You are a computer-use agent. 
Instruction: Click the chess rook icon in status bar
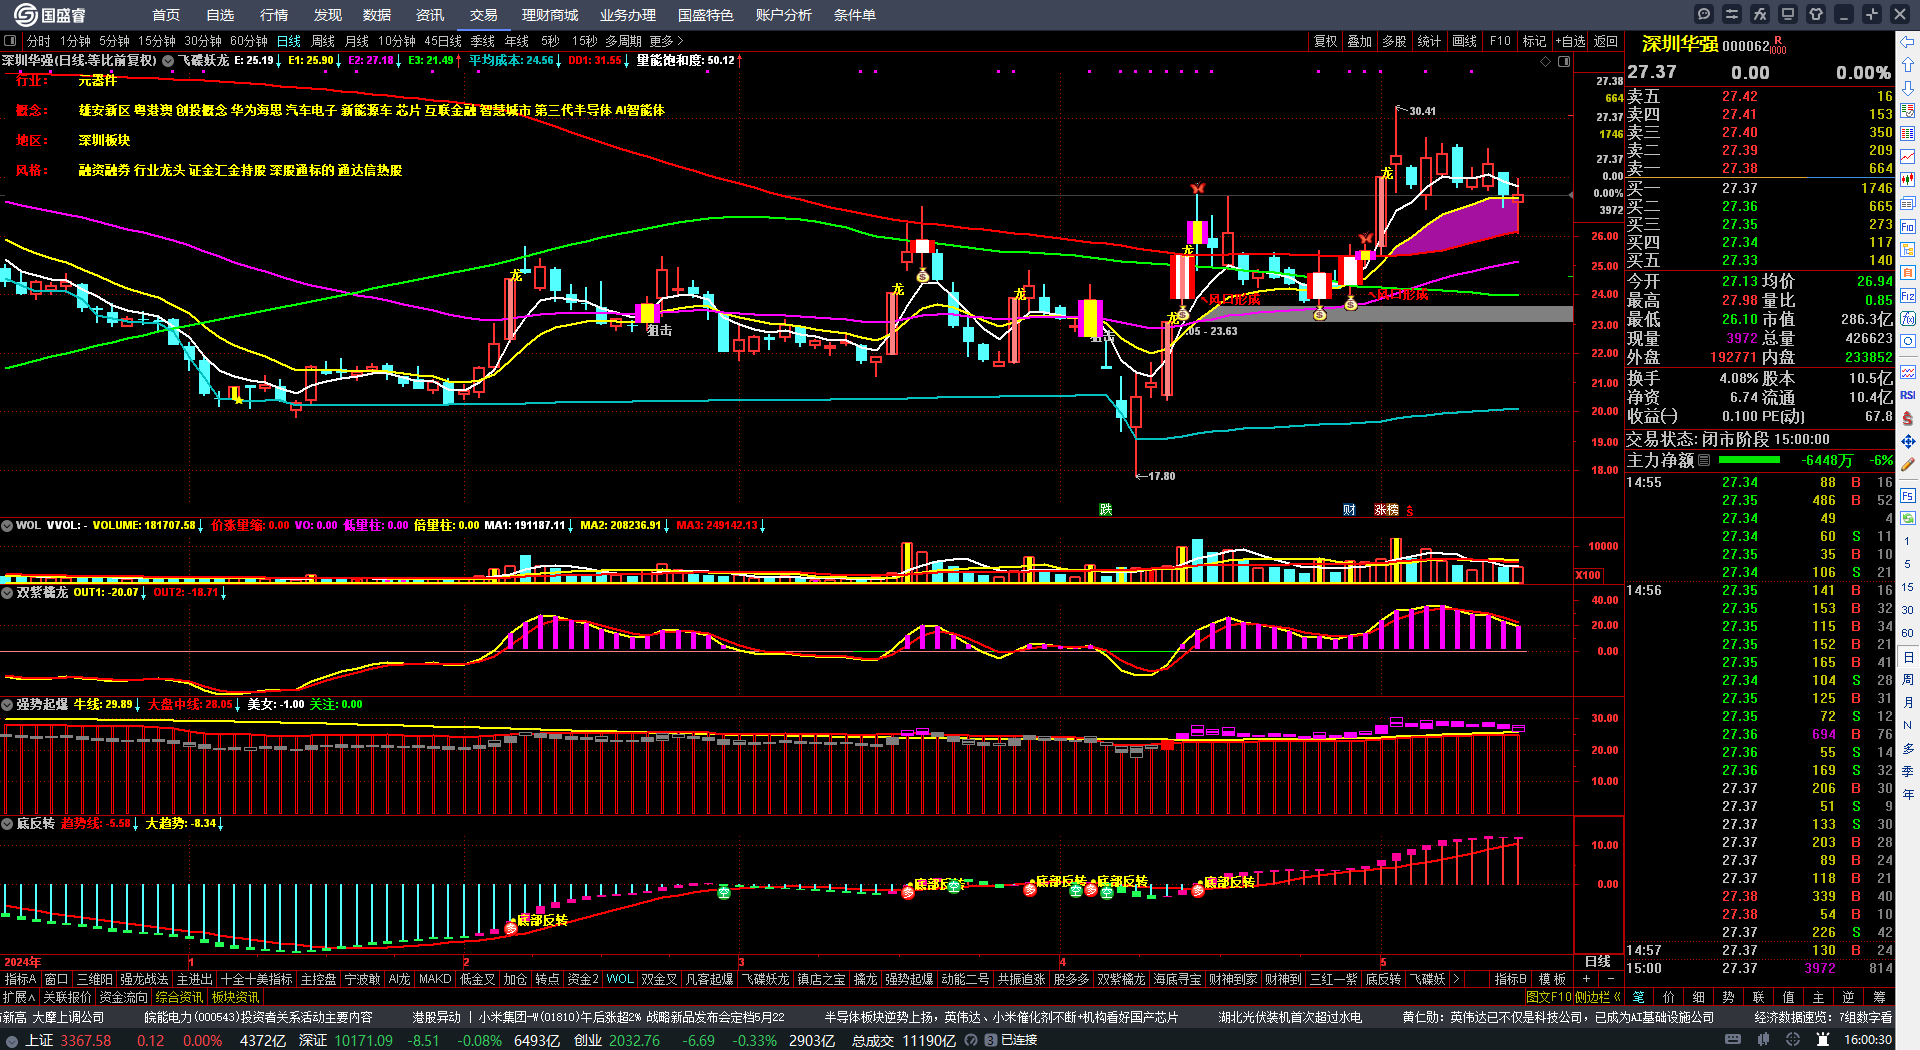coord(1823,1040)
